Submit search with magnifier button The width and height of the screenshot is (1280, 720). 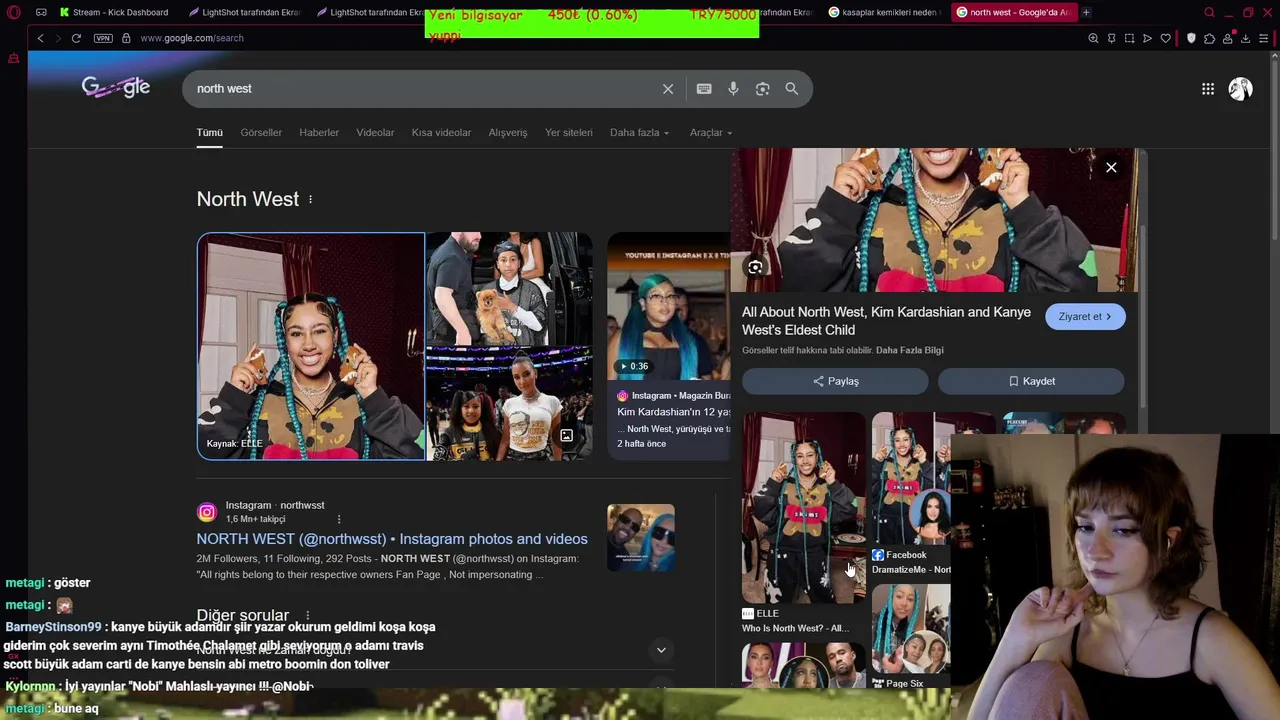792,89
